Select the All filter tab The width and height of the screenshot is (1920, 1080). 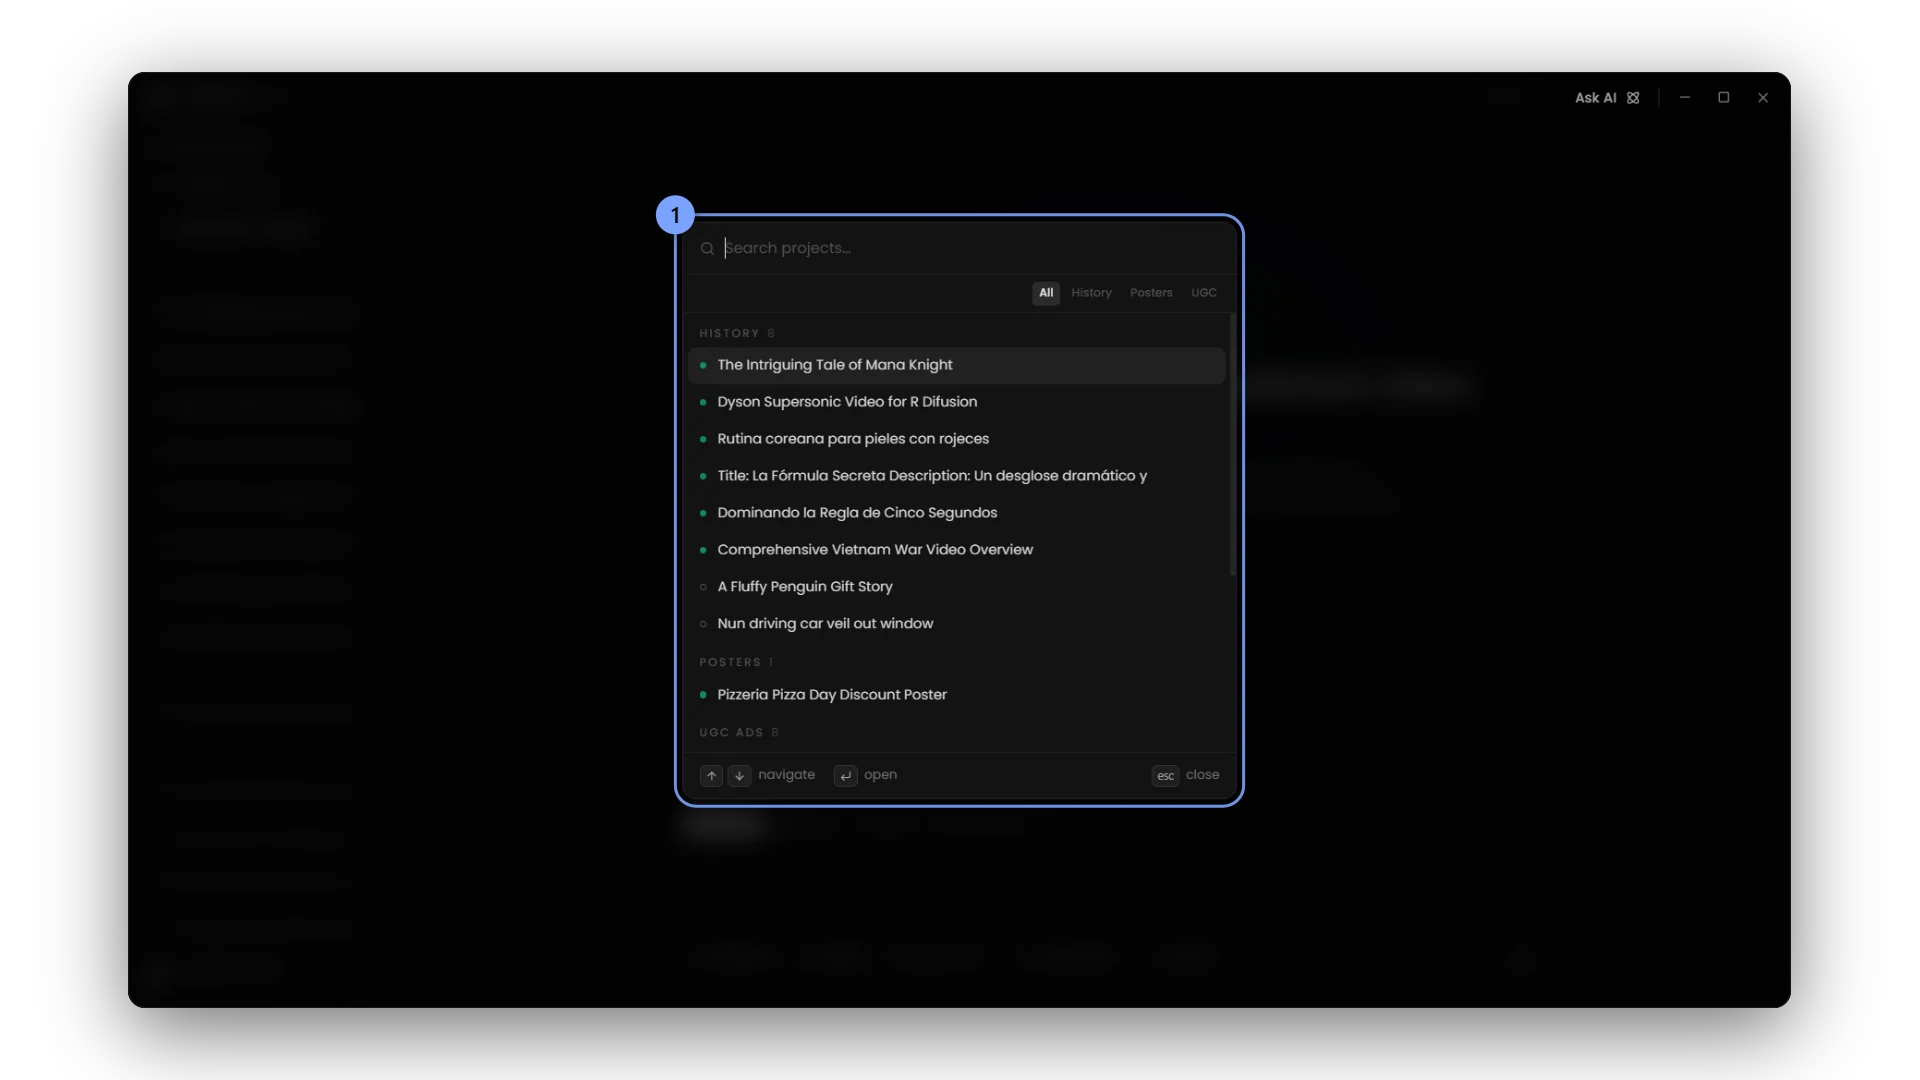click(1046, 293)
